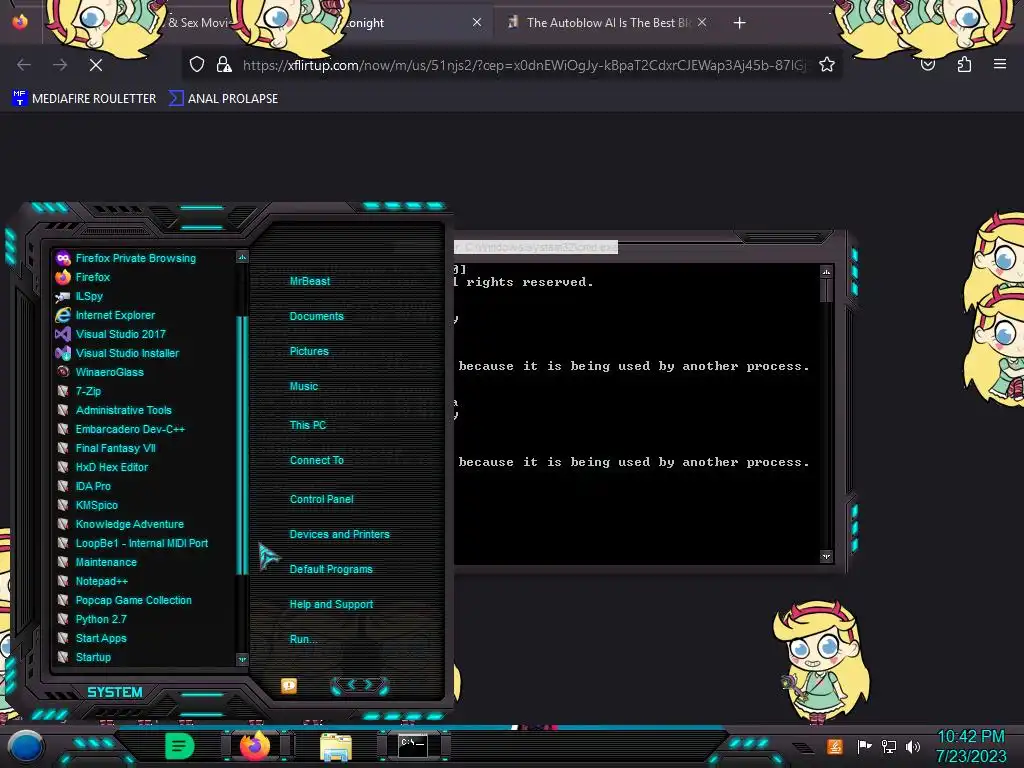The height and width of the screenshot is (768, 1024).
Task: Click the power arrows button in start menu
Action: [x=359, y=684]
